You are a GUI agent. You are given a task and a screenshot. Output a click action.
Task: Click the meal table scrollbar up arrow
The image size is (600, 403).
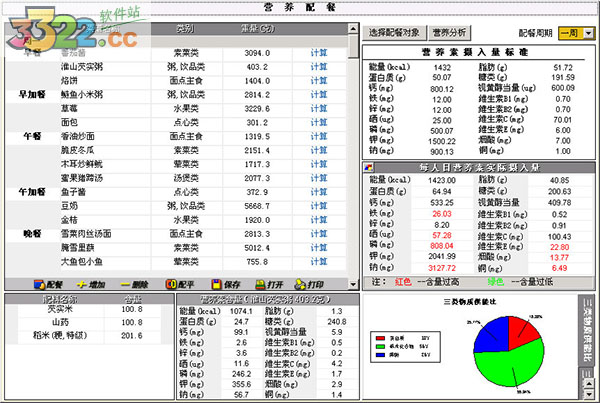click(x=353, y=28)
